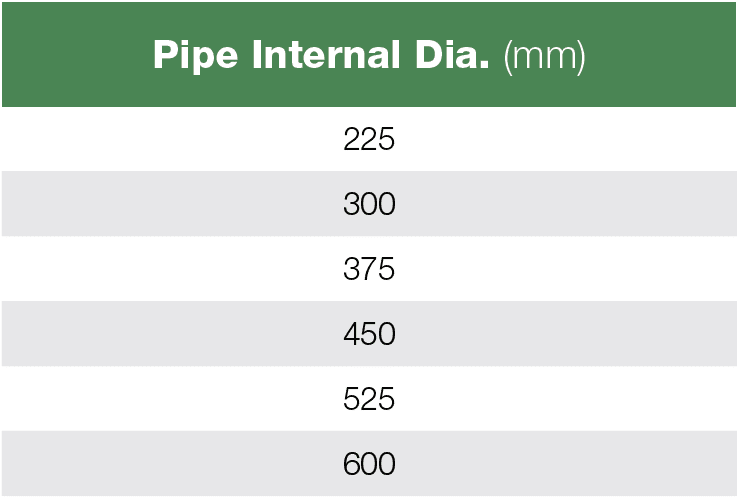This screenshot has width=739, height=499.
Task: Click the white row containing 525
Action: tap(369, 399)
